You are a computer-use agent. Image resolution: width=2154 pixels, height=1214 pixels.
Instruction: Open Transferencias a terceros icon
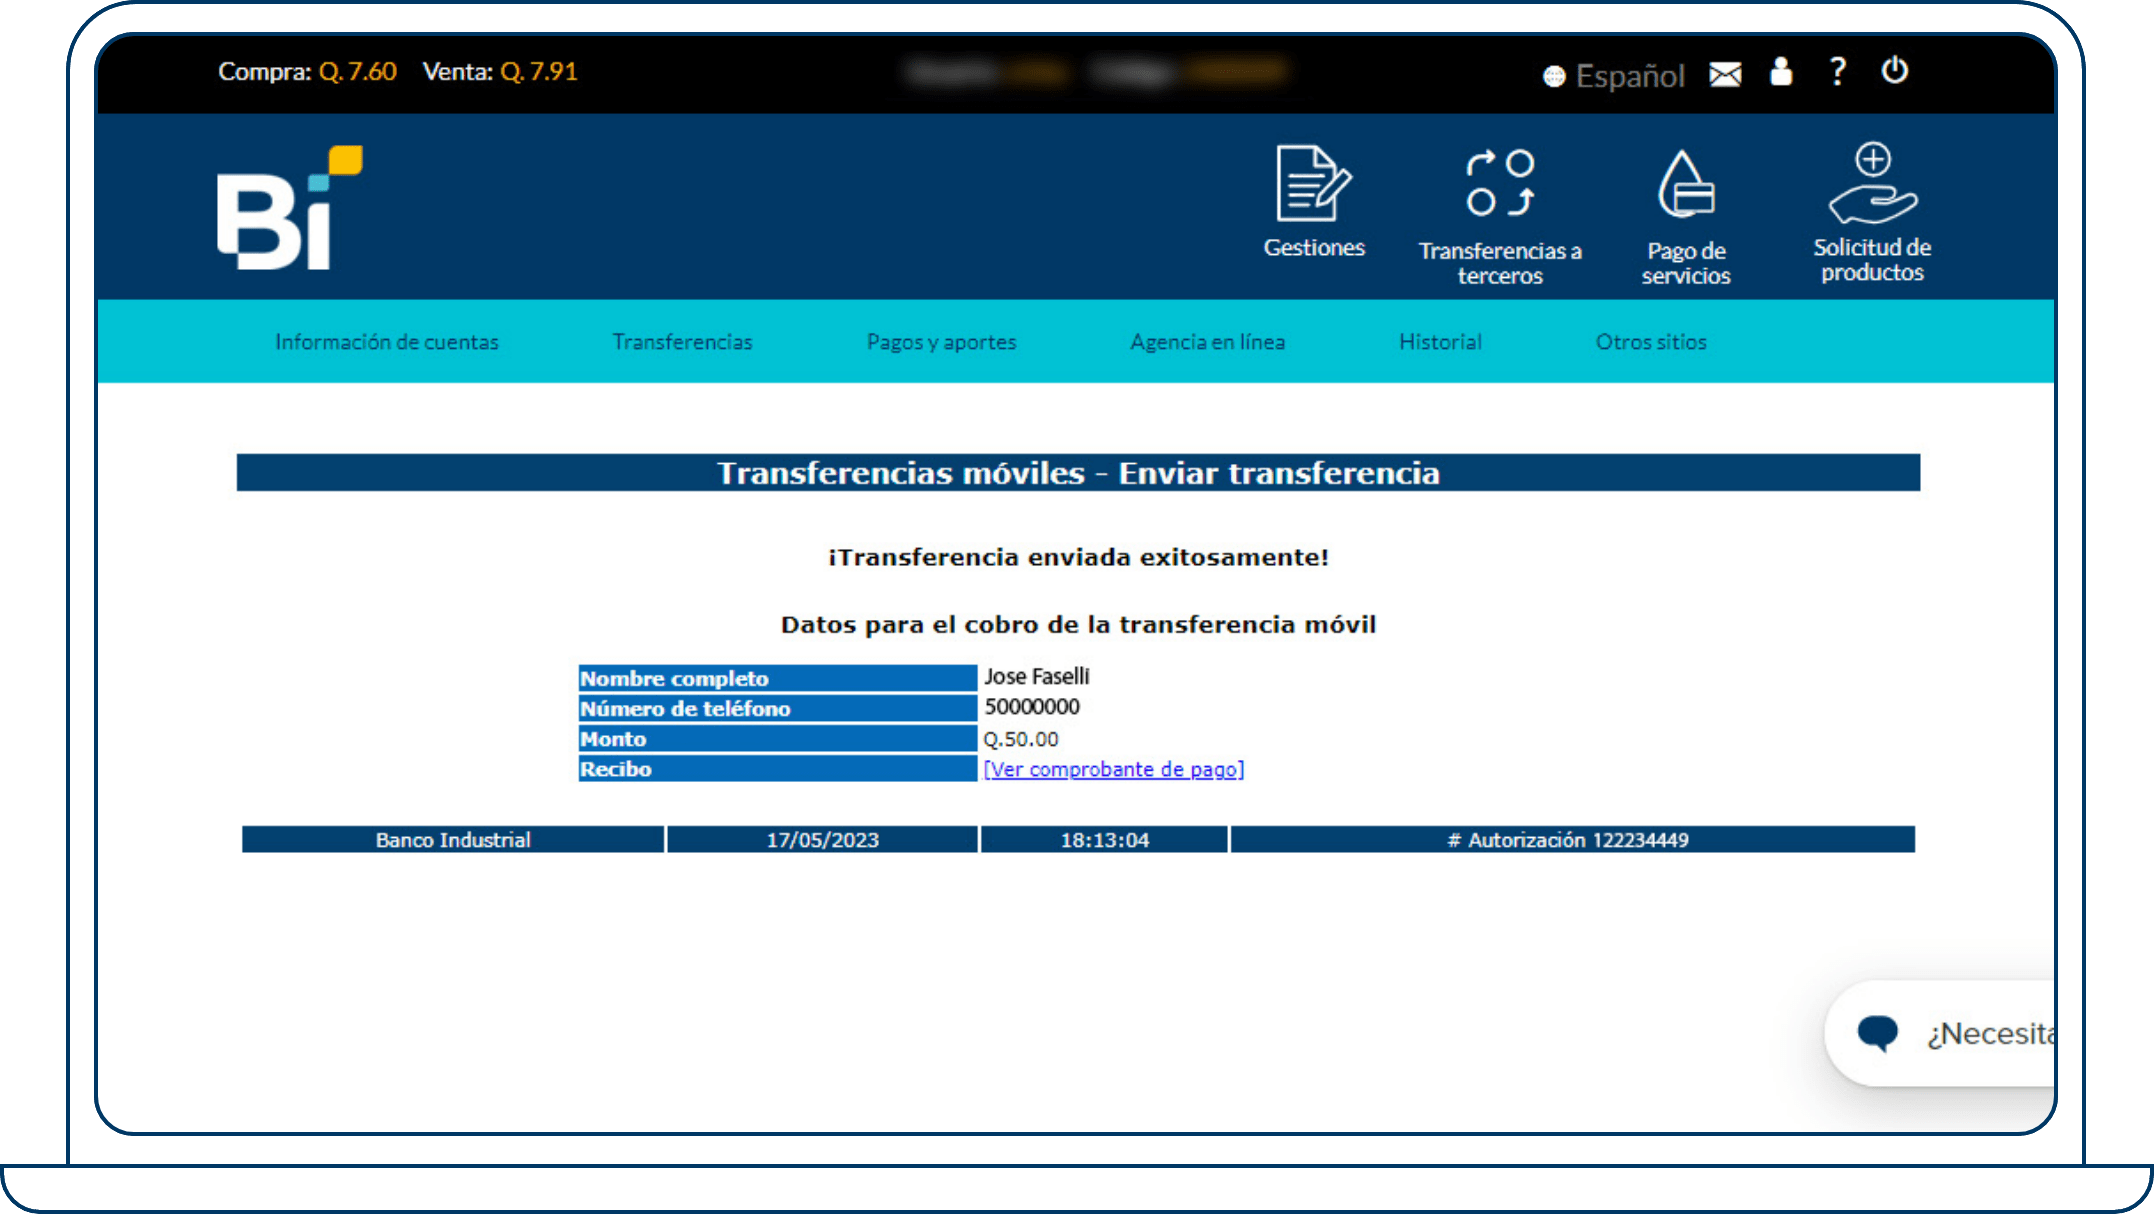[1500, 183]
